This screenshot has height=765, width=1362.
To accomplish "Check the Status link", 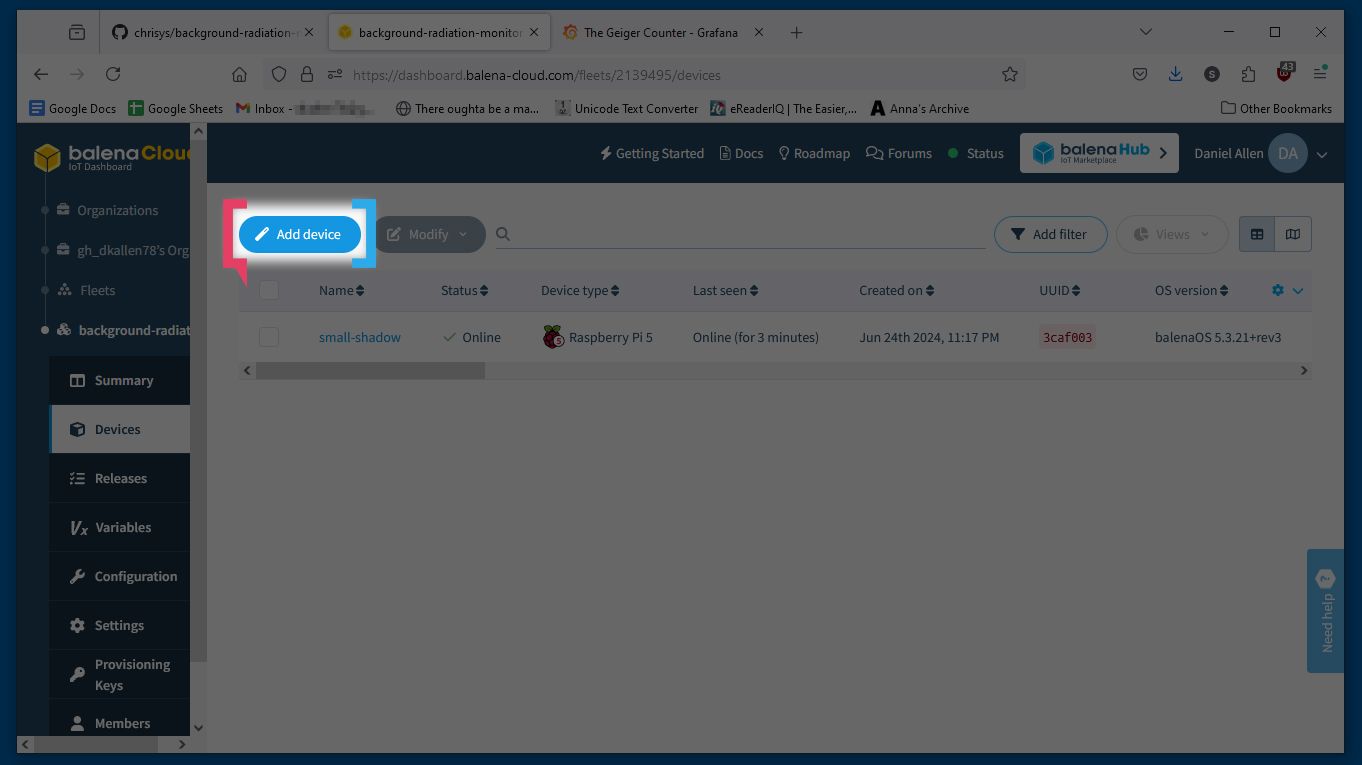I will coord(976,153).
